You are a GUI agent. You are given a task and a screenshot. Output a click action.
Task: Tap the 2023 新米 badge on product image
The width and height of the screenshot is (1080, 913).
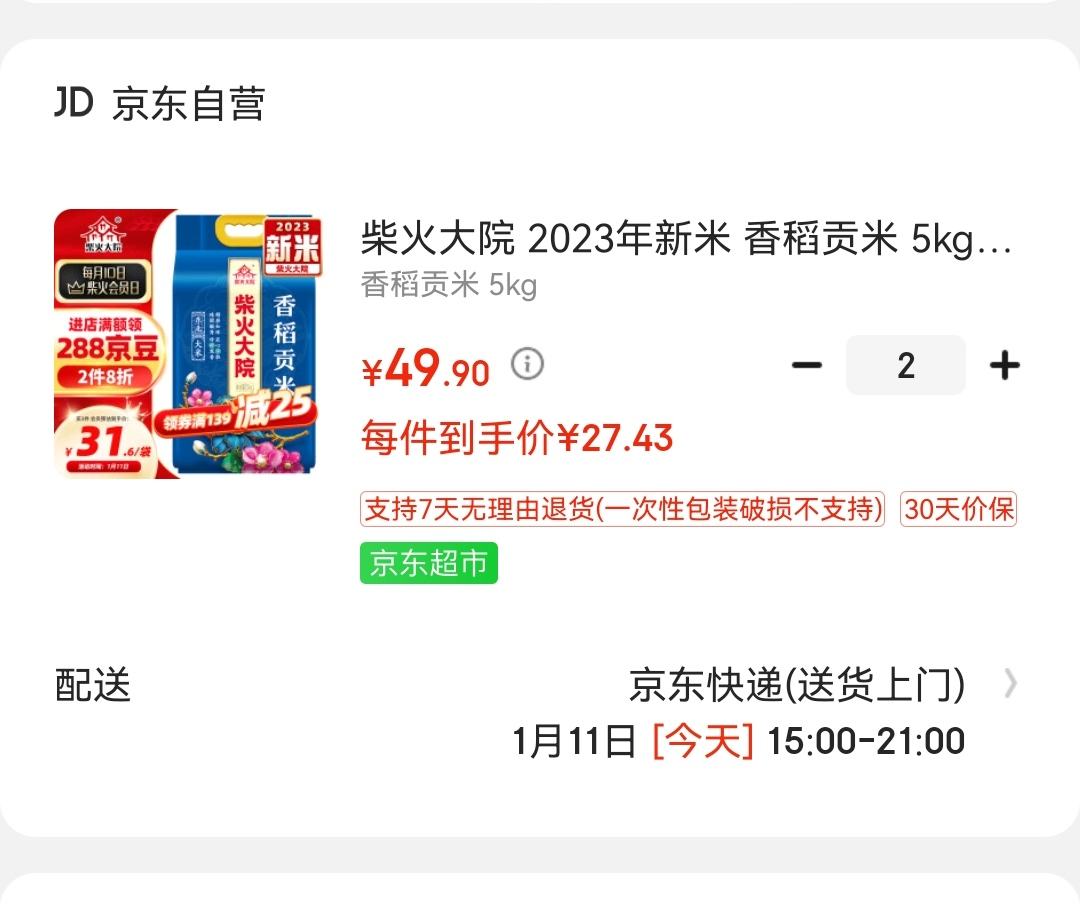(x=292, y=246)
